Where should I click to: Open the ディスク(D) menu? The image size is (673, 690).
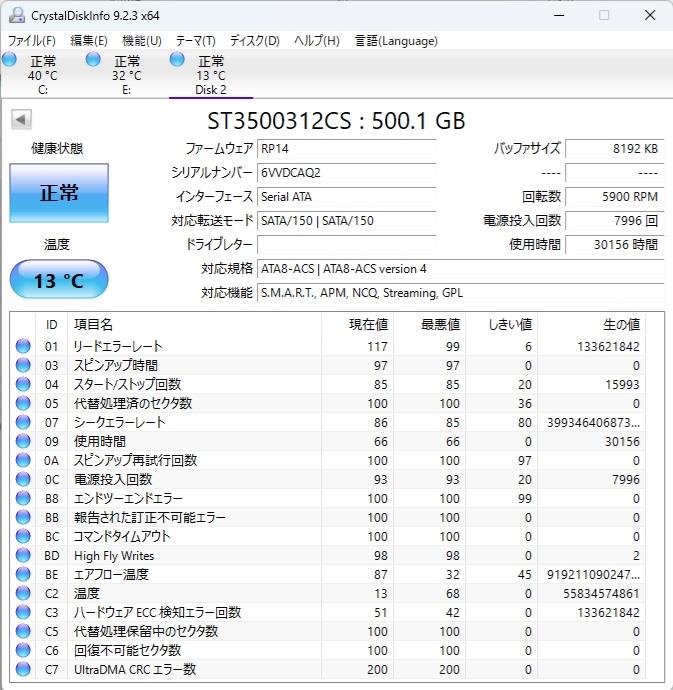coord(254,41)
